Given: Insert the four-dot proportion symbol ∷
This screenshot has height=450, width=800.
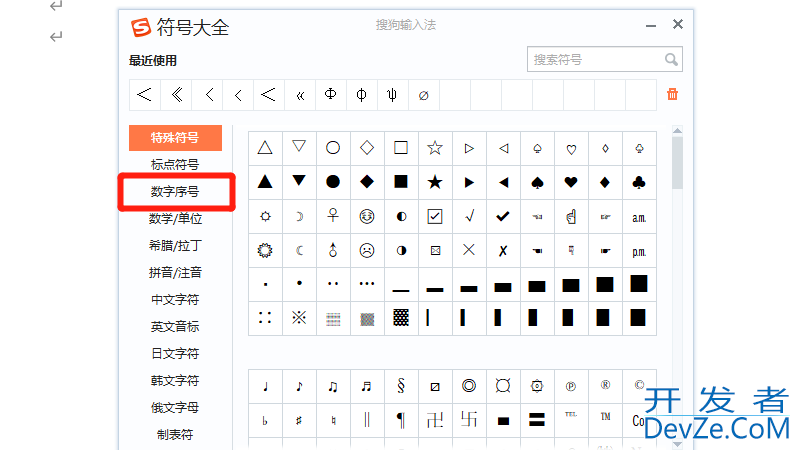Looking at the screenshot, I should [265, 318].
